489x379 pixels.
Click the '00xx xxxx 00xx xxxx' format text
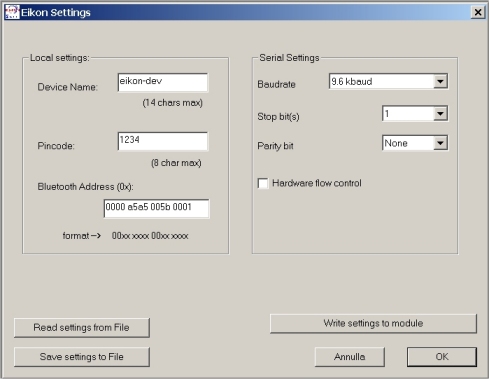coord(150,236)
